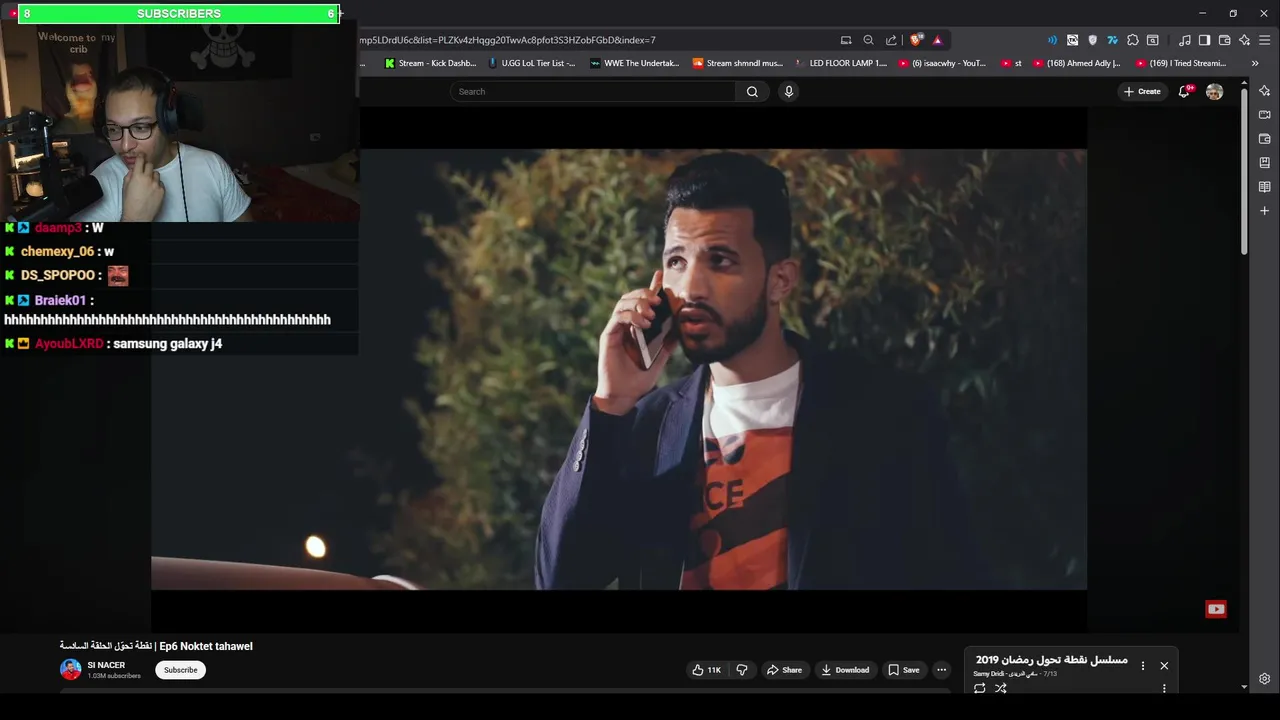Click the 7TV extension icon
The image size is (1280, 720).
click(1112, 40)
